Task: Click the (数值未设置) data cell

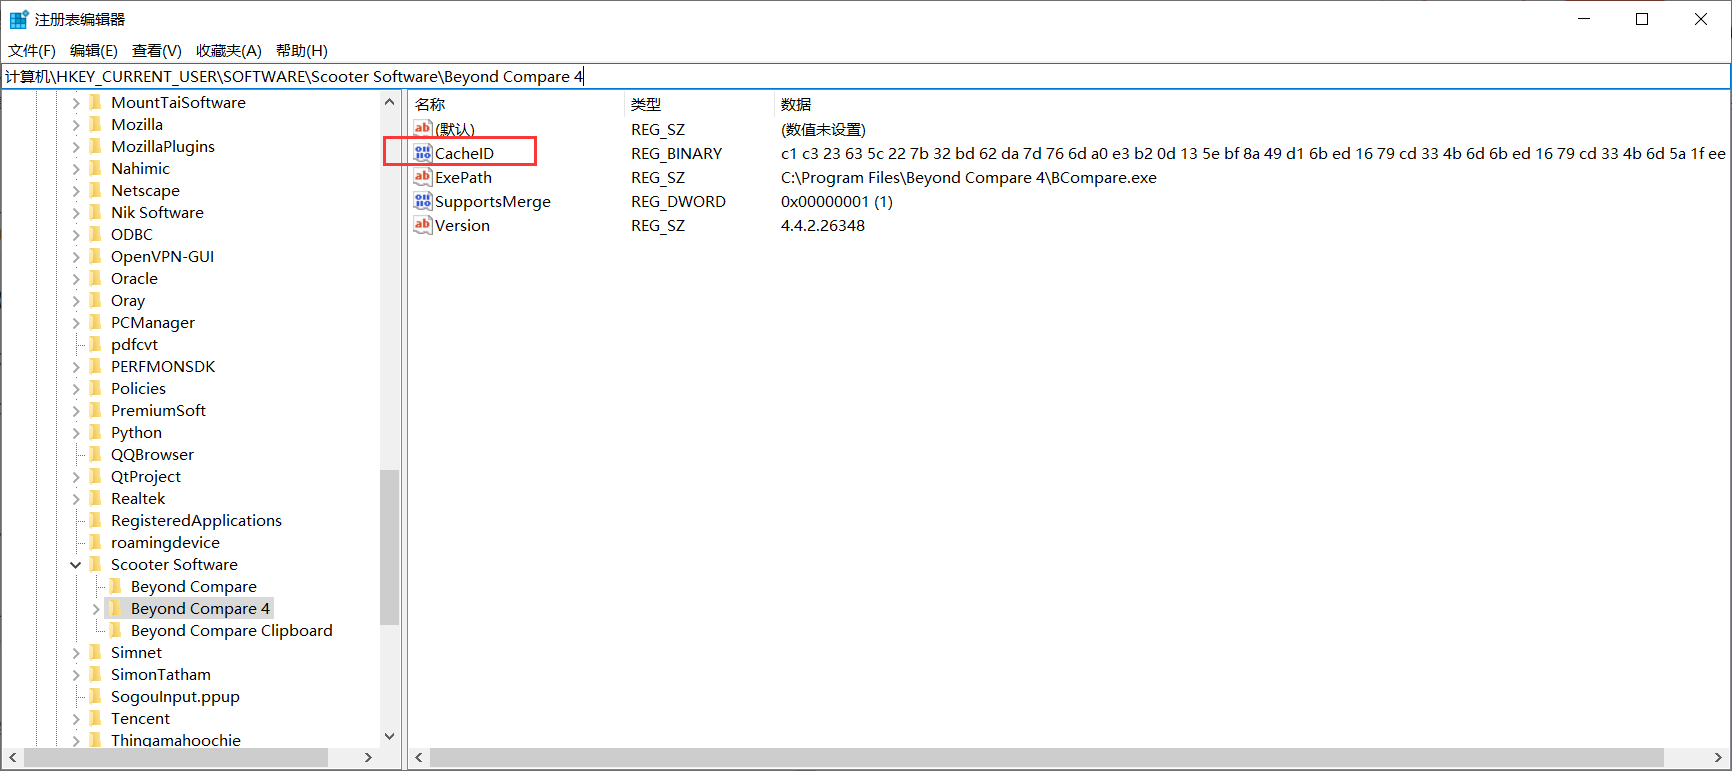Action: [823, 129]
